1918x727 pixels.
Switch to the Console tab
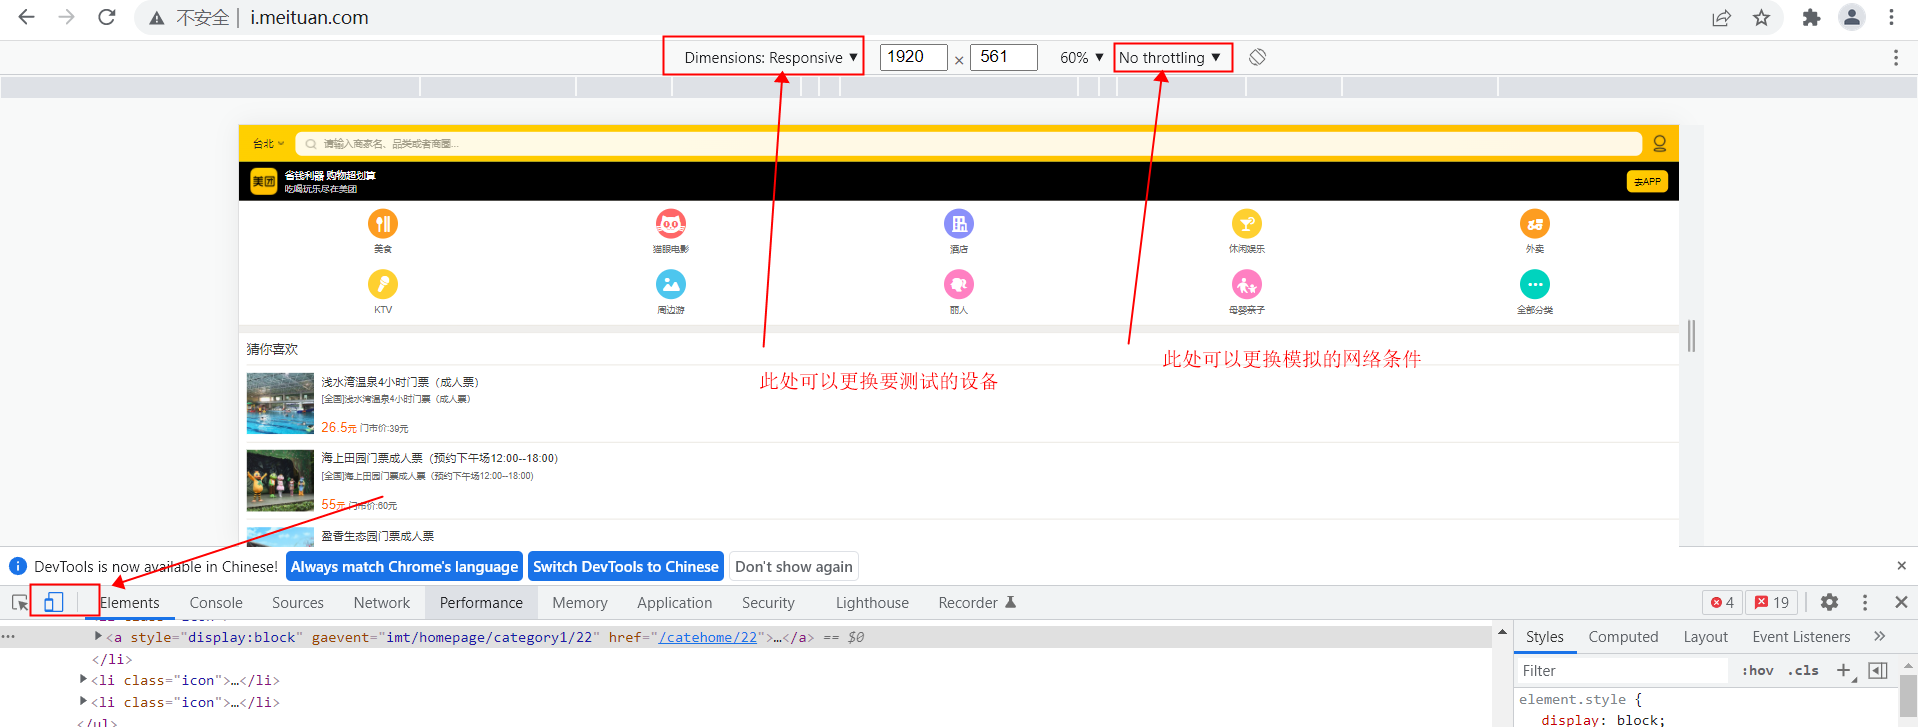tap(216, 602)
